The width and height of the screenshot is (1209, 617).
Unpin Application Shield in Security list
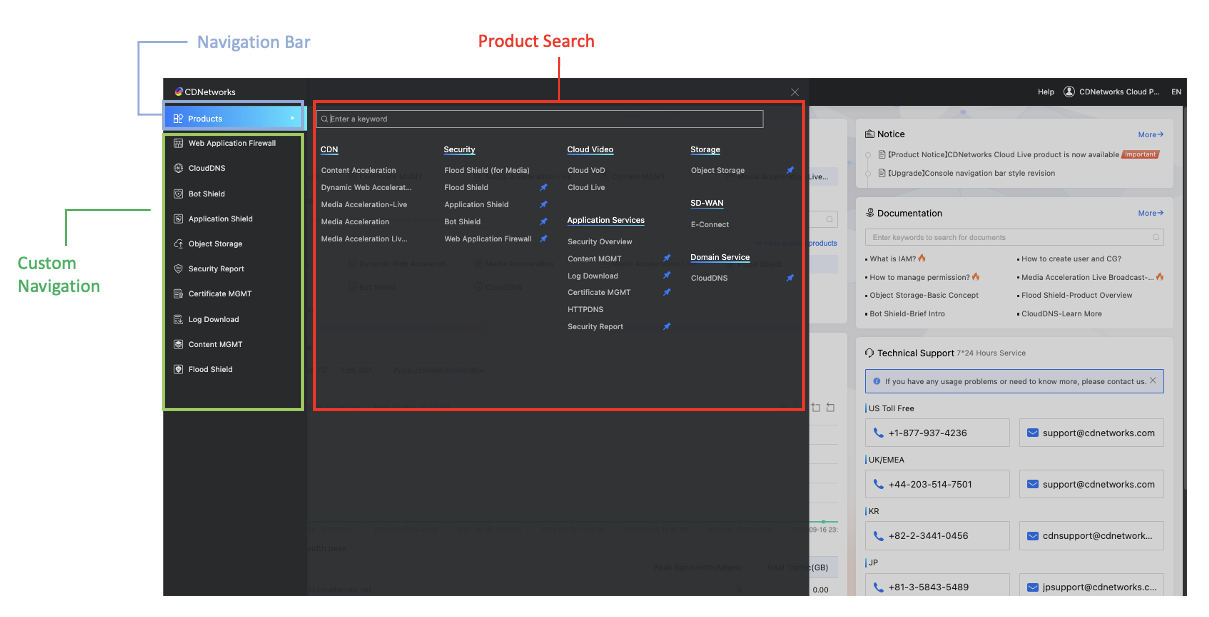543,204
